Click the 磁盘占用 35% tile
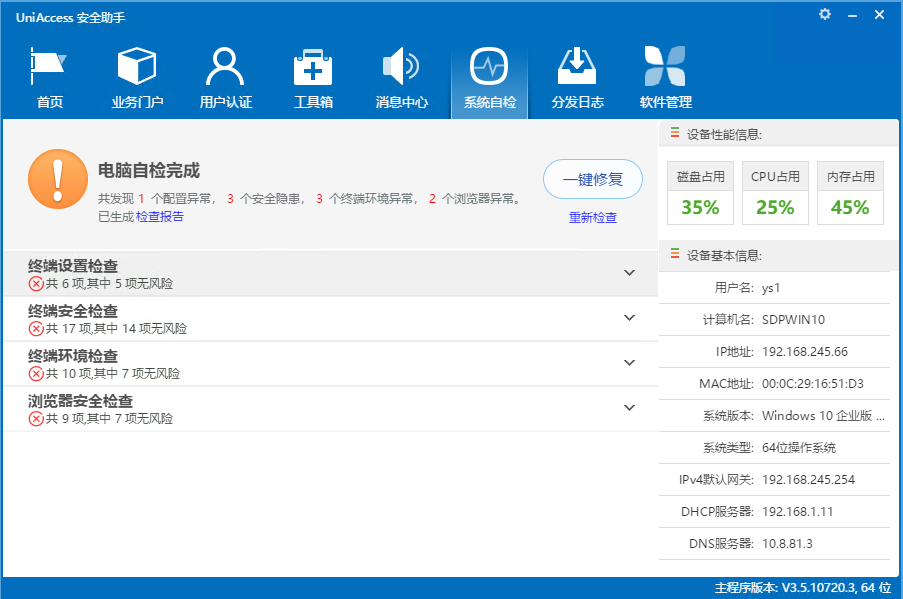Image resolution: width=903 pixels, height=599 pixels. (700, 193)
